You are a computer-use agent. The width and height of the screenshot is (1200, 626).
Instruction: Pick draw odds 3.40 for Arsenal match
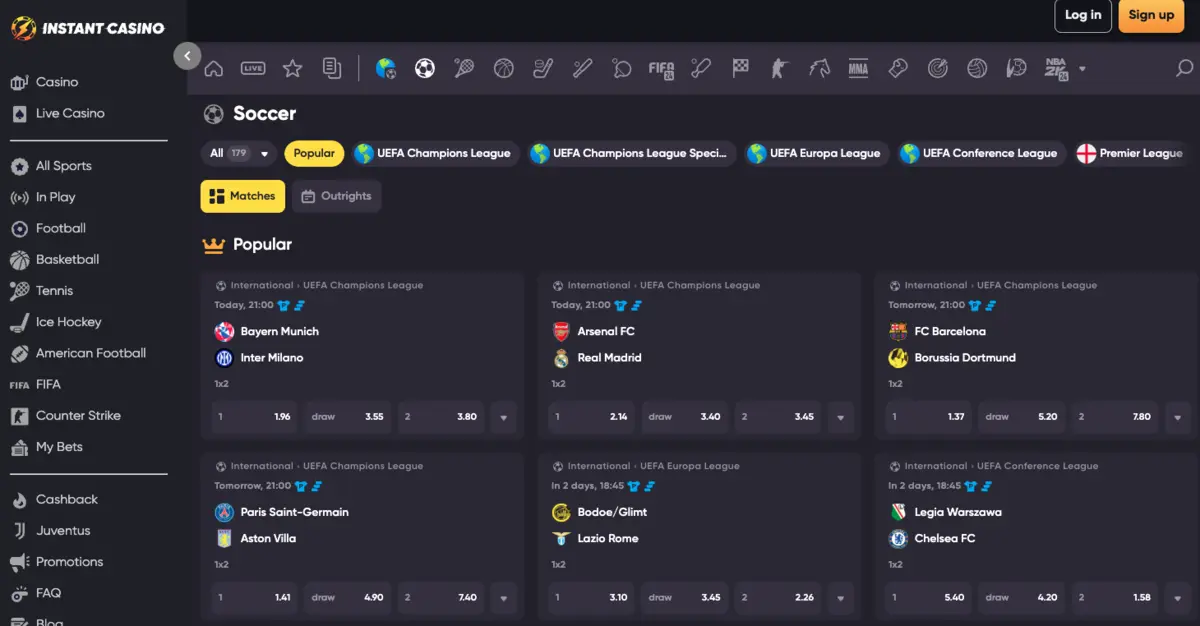pos(685,417)
